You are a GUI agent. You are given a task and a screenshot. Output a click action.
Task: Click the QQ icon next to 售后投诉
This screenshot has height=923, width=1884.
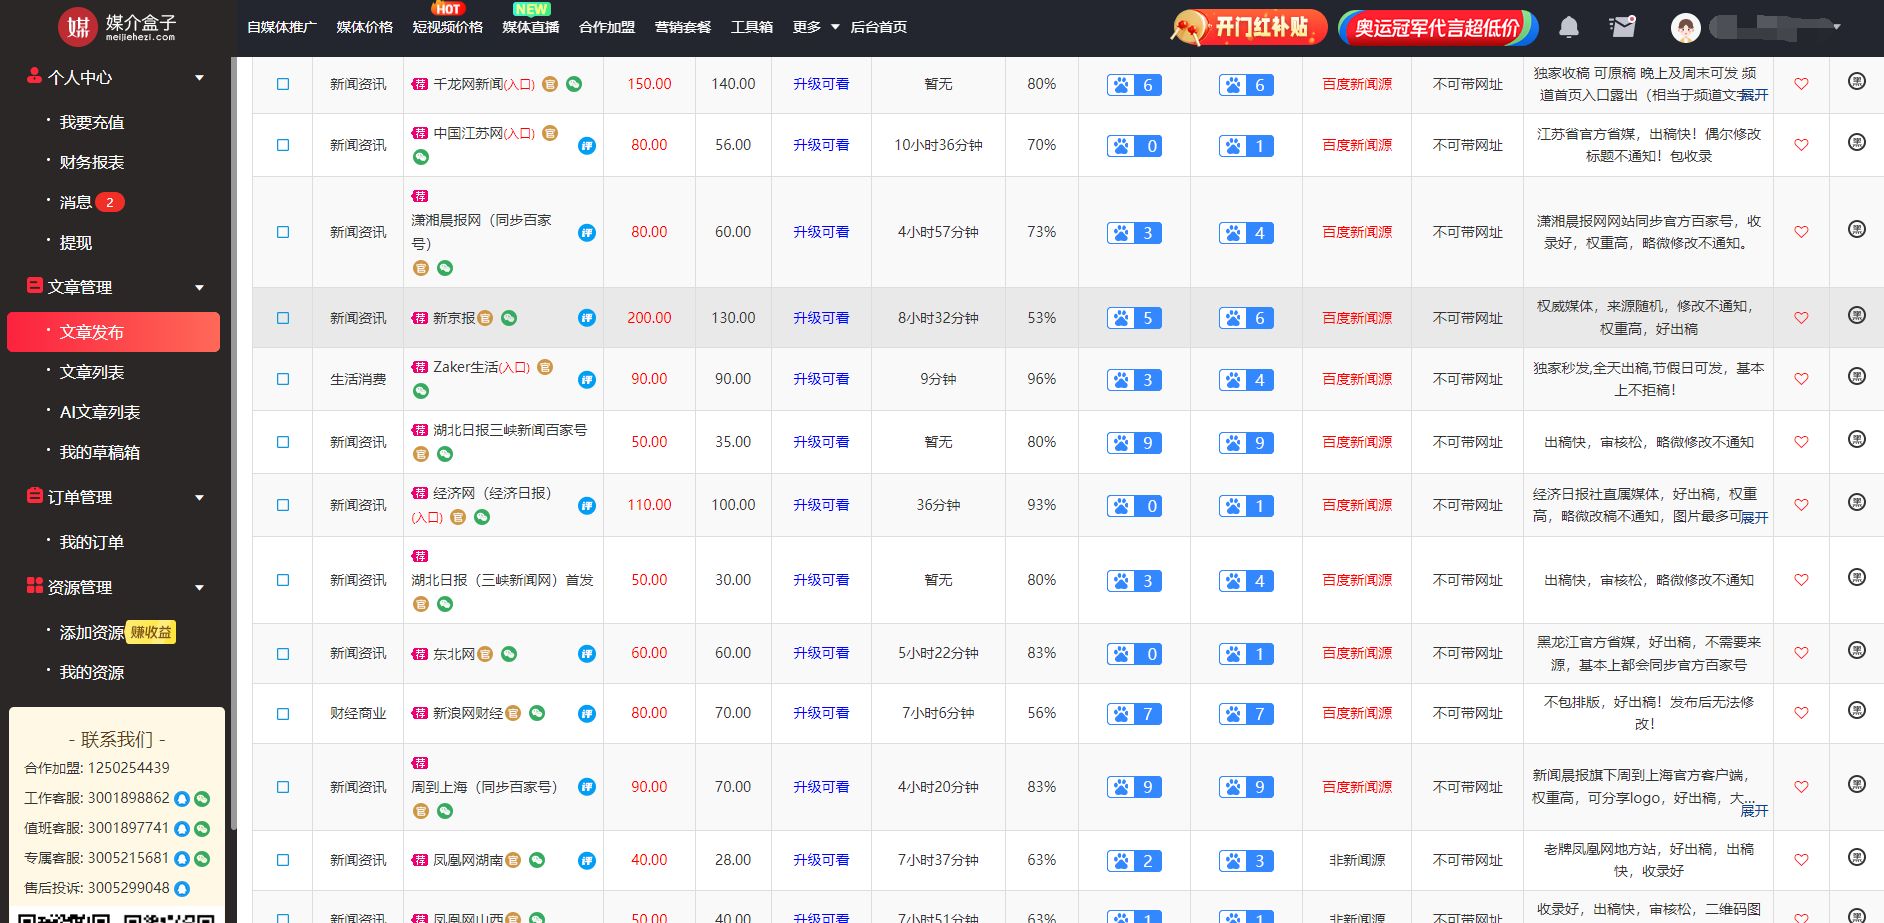pos(182,889)
